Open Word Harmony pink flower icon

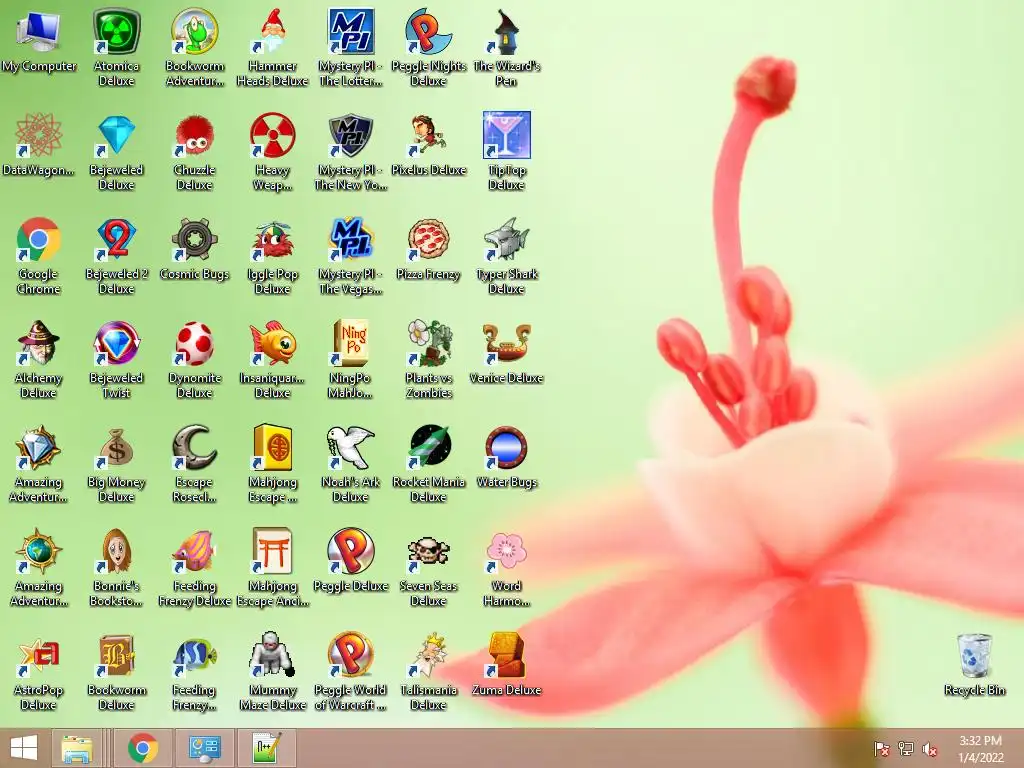(506, 552)
